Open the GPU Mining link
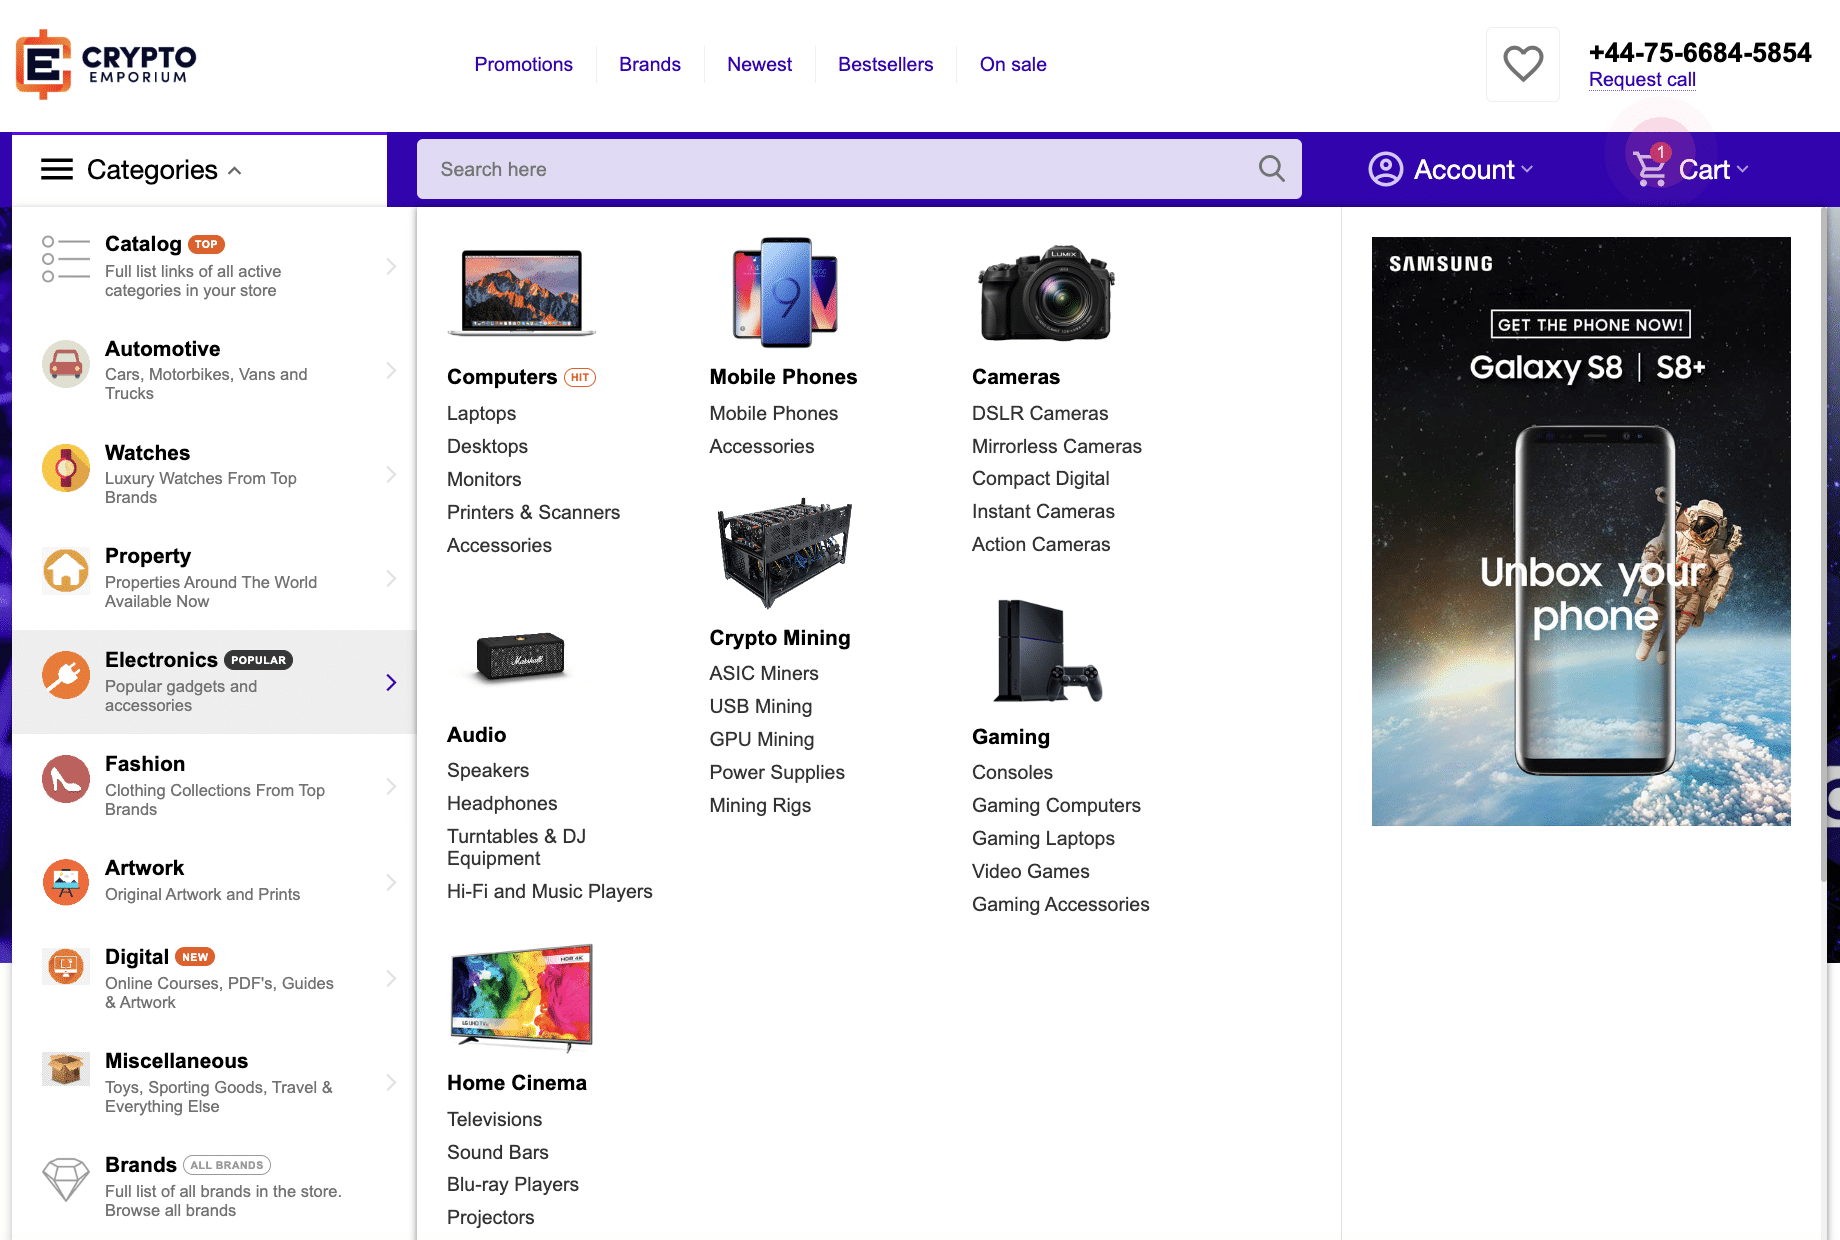 pos(762,739)
